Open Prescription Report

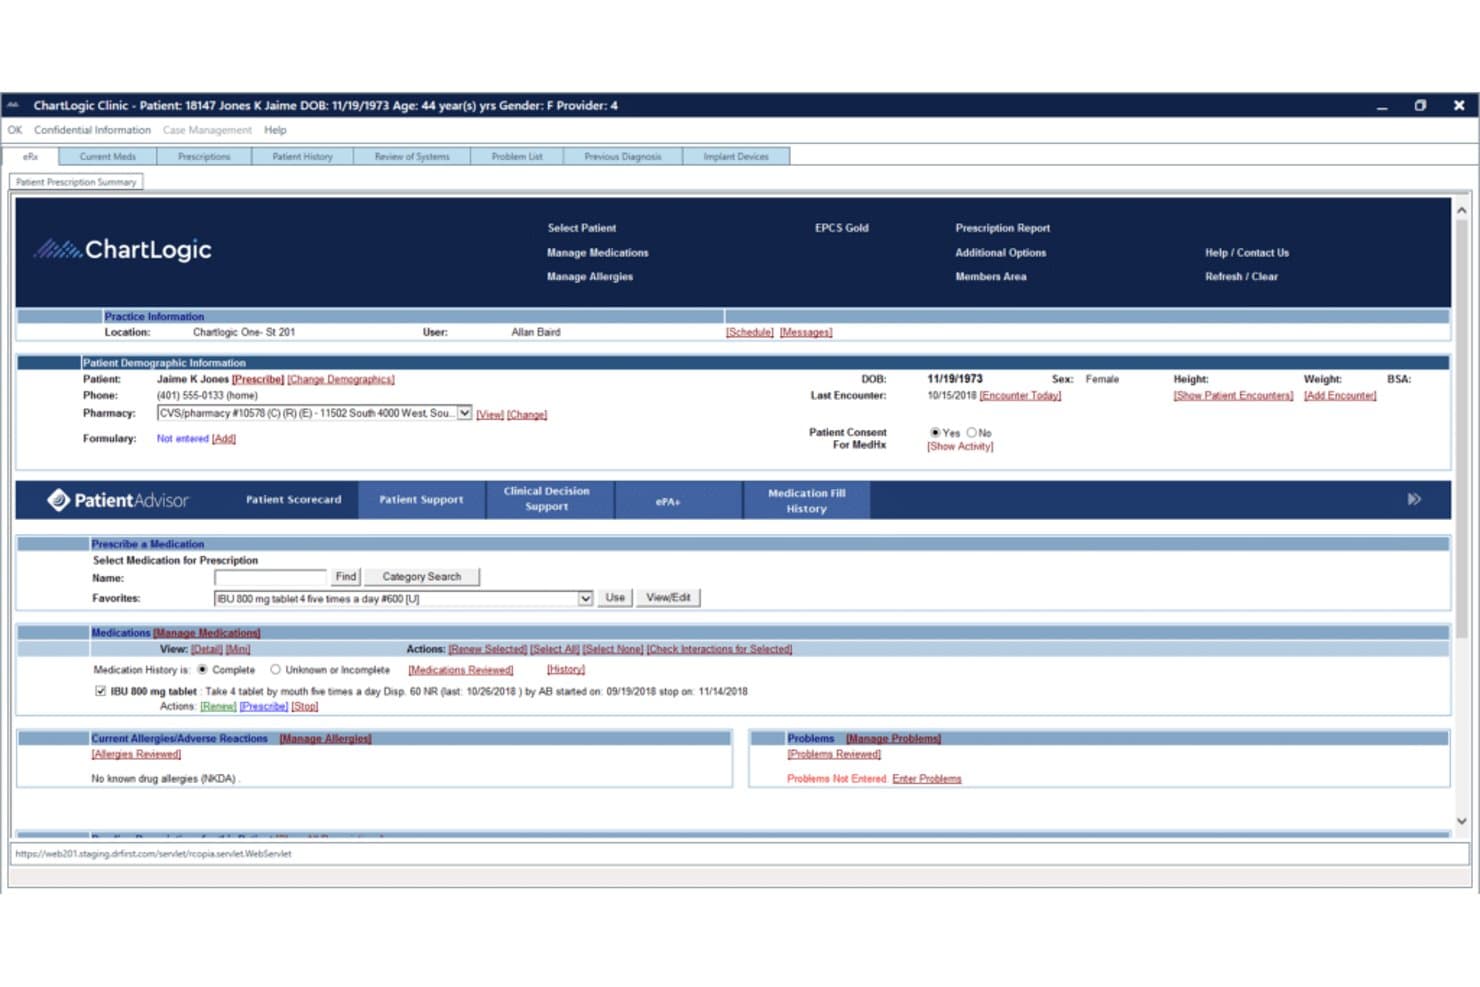pyautogui.click(x=1003, y=228)
